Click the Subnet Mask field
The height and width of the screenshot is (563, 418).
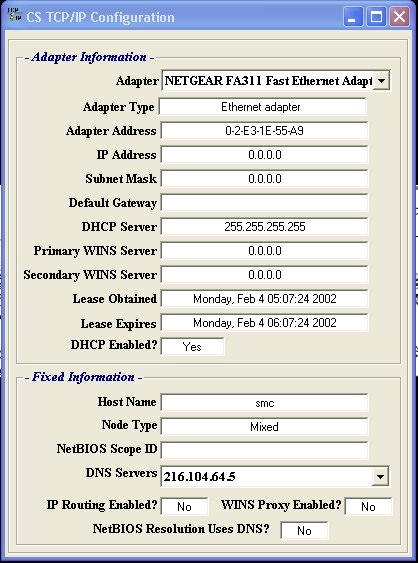pos(264,179)
